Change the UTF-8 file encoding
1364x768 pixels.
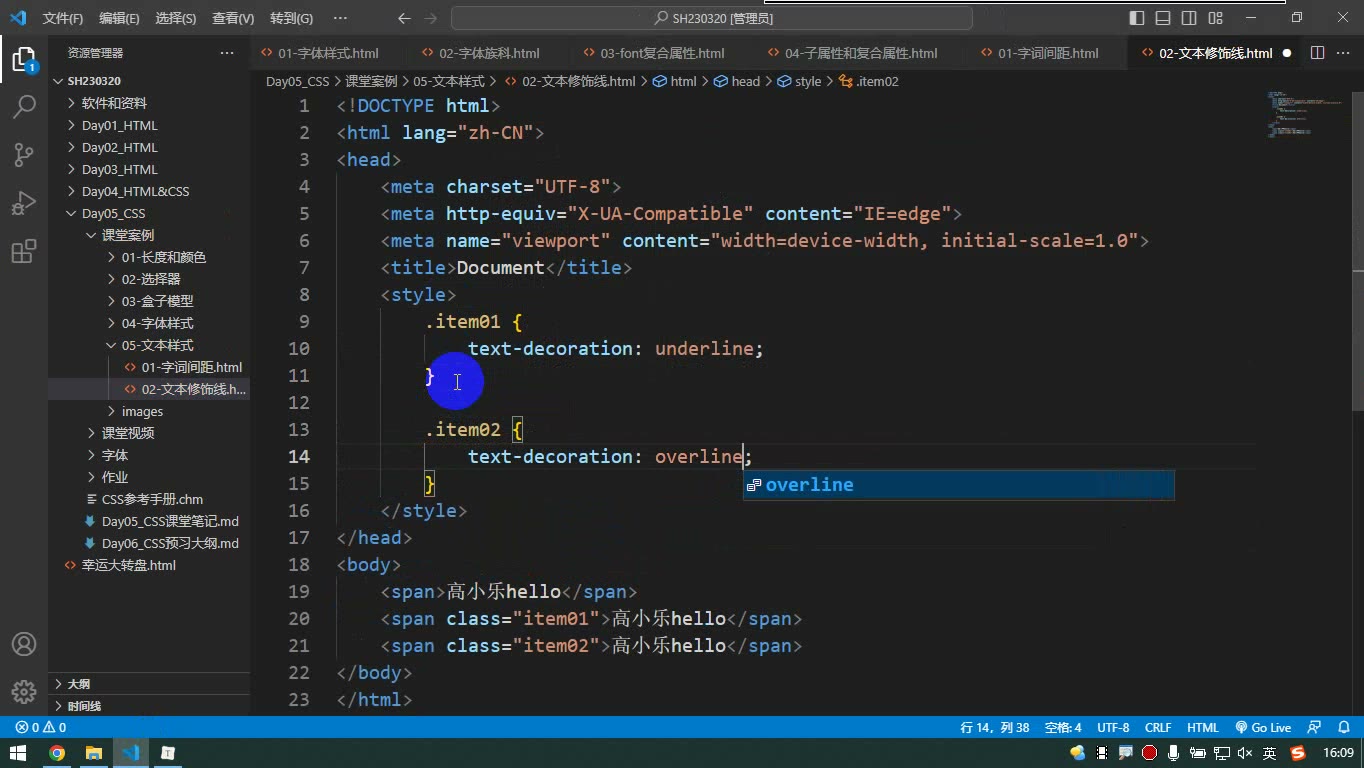pyautogui.click(x=1113, y=728)
